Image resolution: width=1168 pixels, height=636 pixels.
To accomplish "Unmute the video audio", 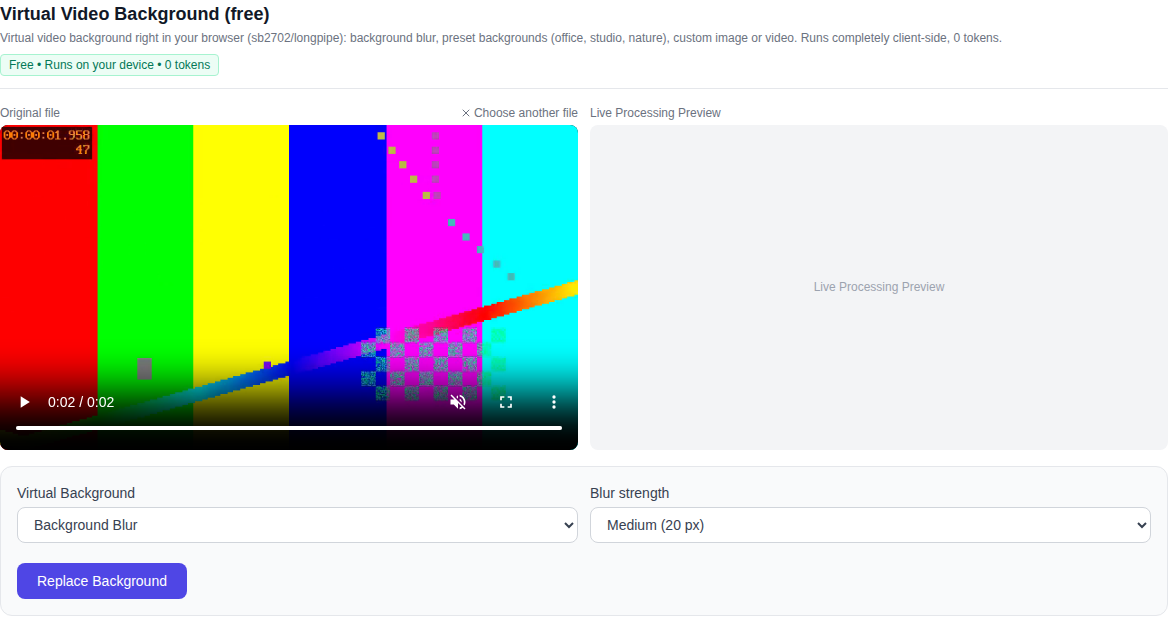I will pyautogui.click(x=458, y=402).
